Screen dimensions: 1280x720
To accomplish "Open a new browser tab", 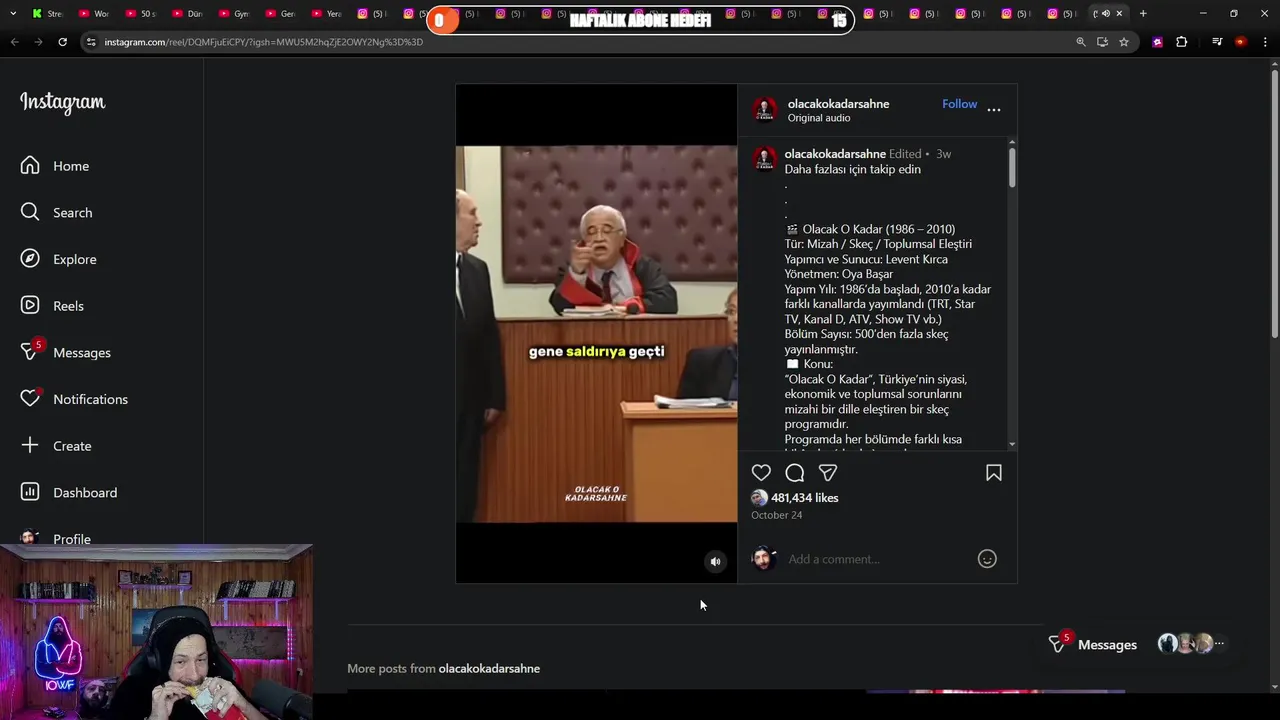I will click(1143, 14).
